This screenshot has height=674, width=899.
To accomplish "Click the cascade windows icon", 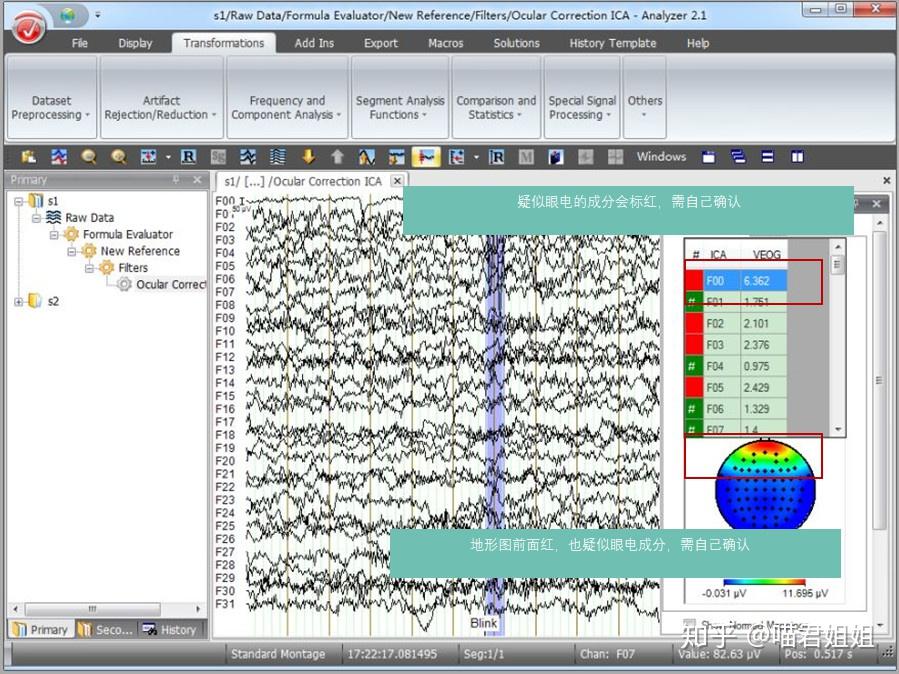I will pos(738,156).
